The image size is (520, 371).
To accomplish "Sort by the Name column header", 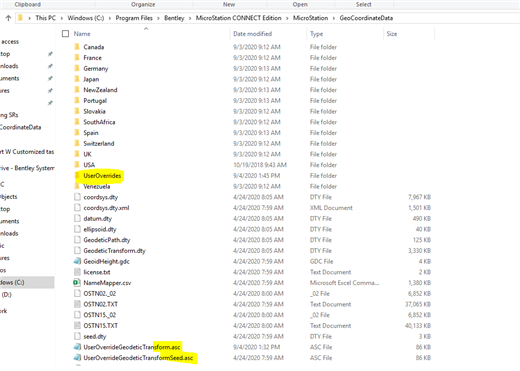I will pos(82,34).
